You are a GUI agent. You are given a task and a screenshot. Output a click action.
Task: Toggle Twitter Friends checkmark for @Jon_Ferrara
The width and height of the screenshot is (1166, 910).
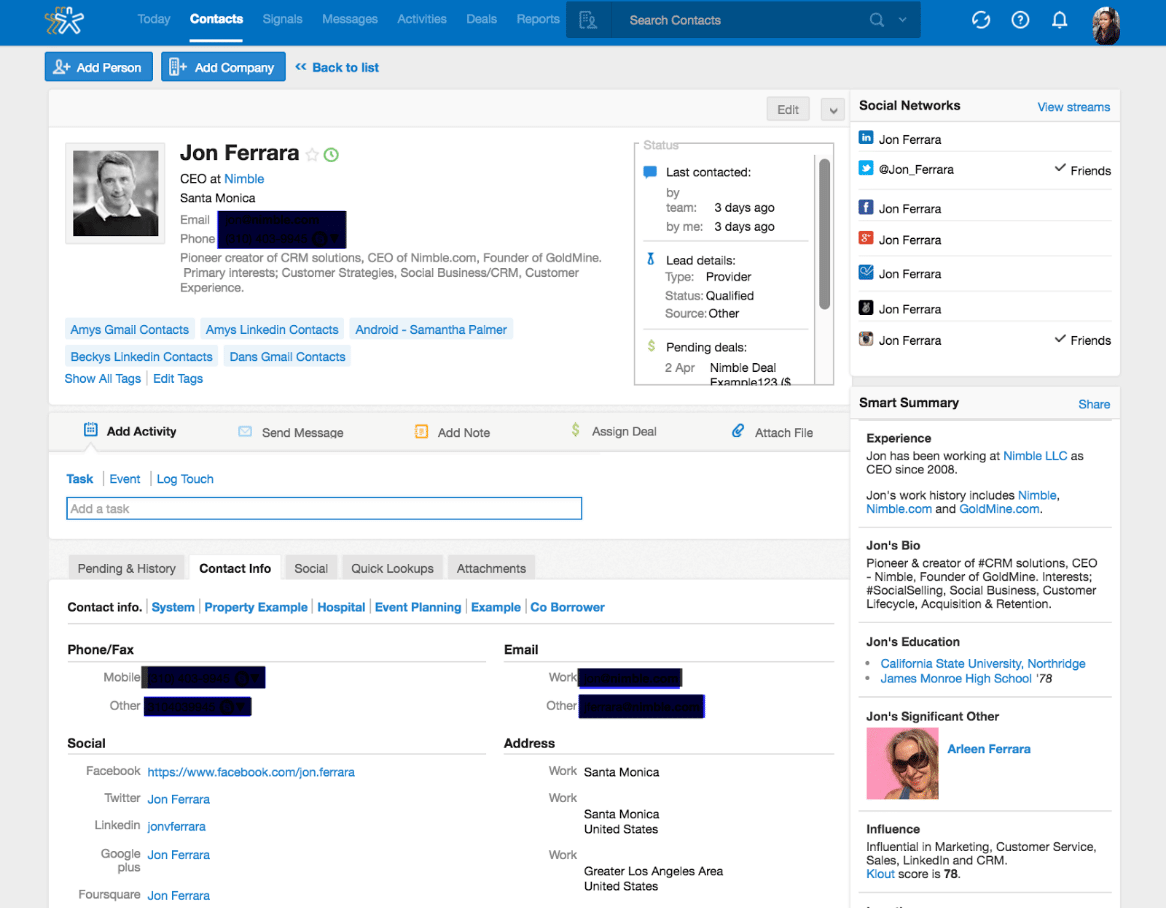(1060, 169)
